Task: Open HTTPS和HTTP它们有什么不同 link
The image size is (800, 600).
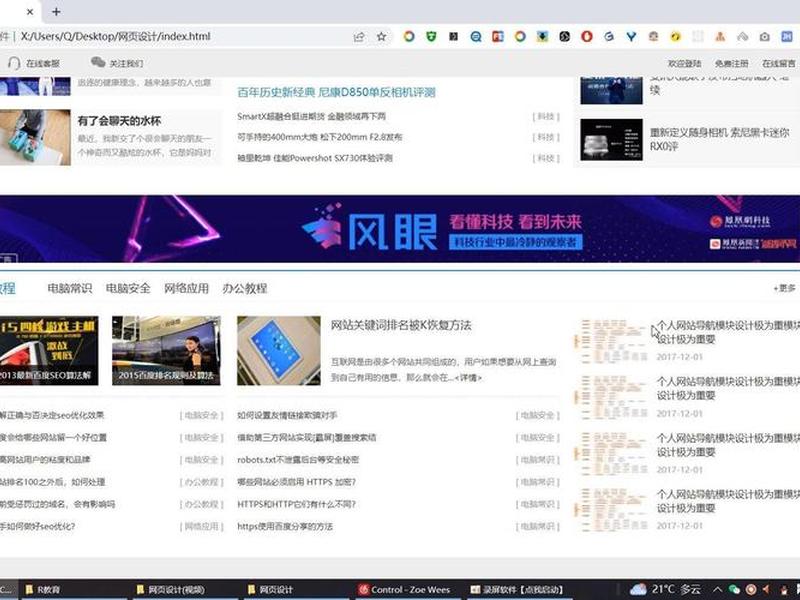Action: (296, 504)
